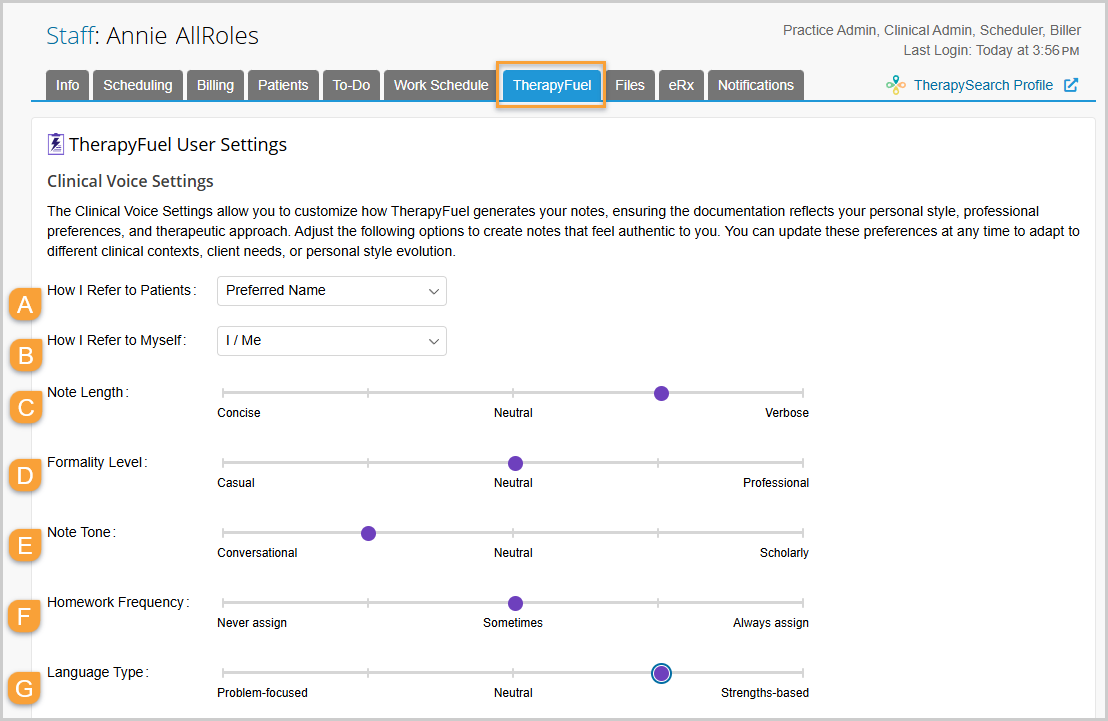Click the Formality Level slider handle
This screenshot has height=721, width=1108.
pos(515,463)
